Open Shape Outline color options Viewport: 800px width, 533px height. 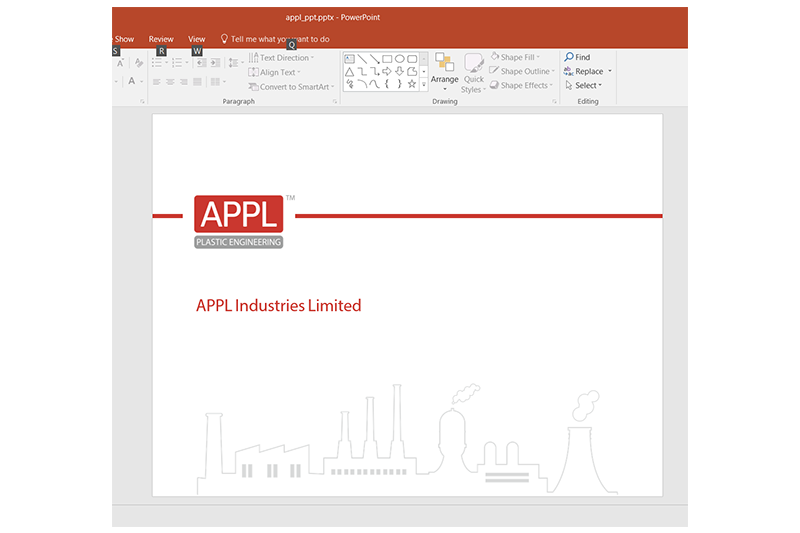click(522, 71)
